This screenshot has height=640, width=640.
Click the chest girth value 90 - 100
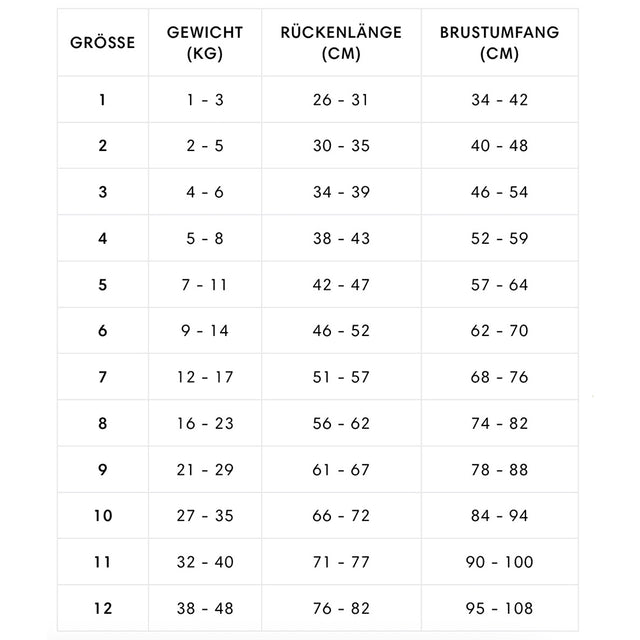[x=499, y=562]
